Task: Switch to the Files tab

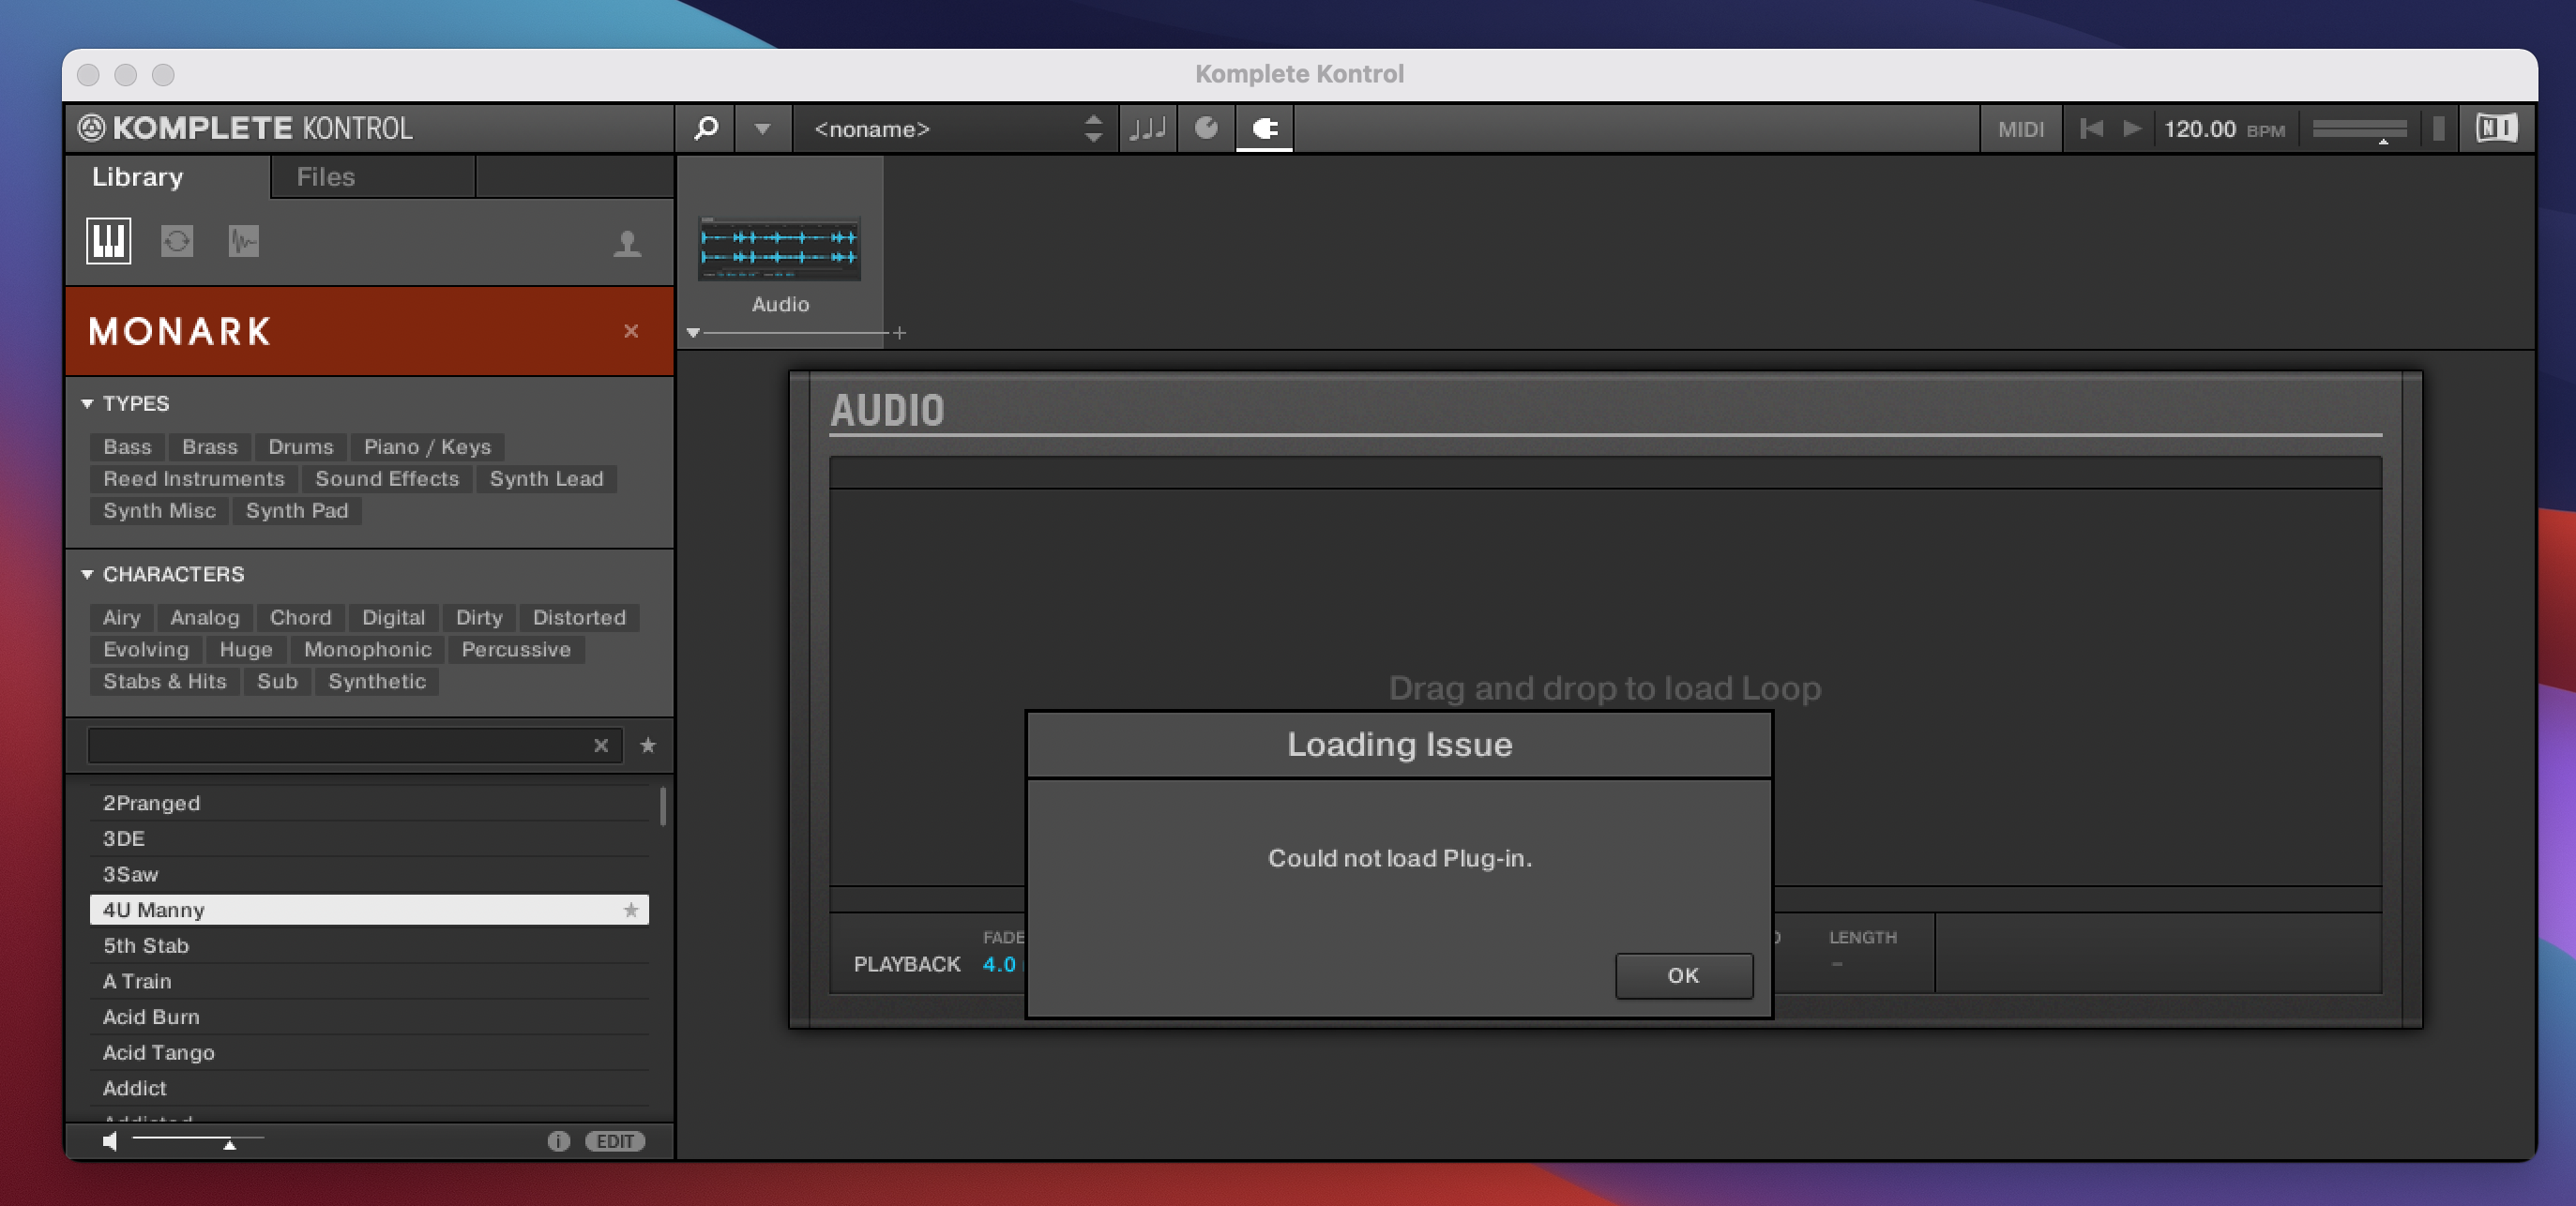Action: [325, 177]
